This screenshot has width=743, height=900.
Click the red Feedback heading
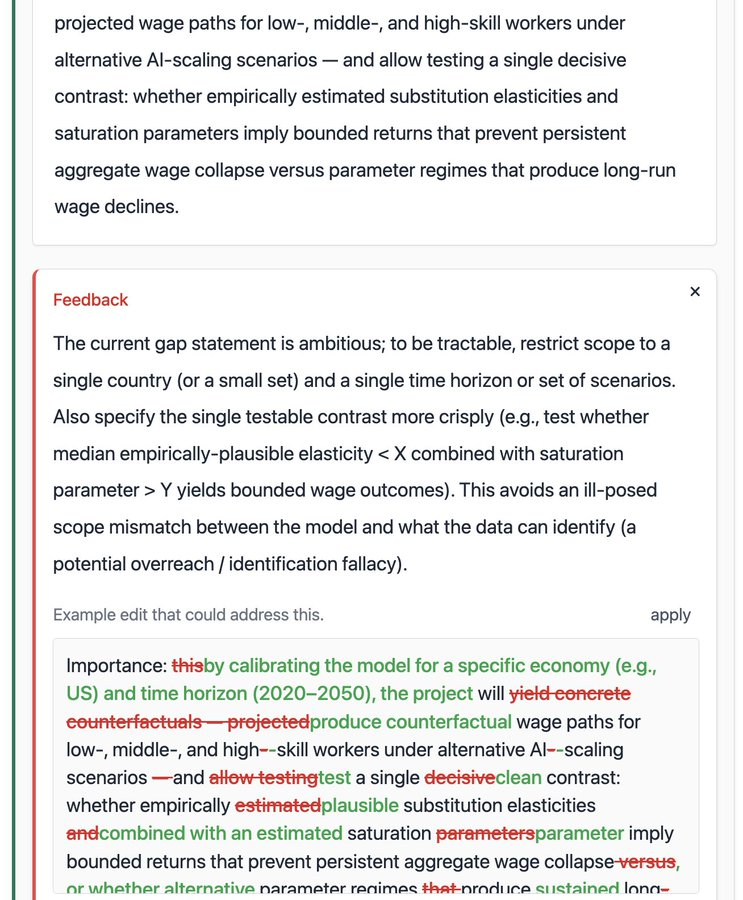click(91, 300)
